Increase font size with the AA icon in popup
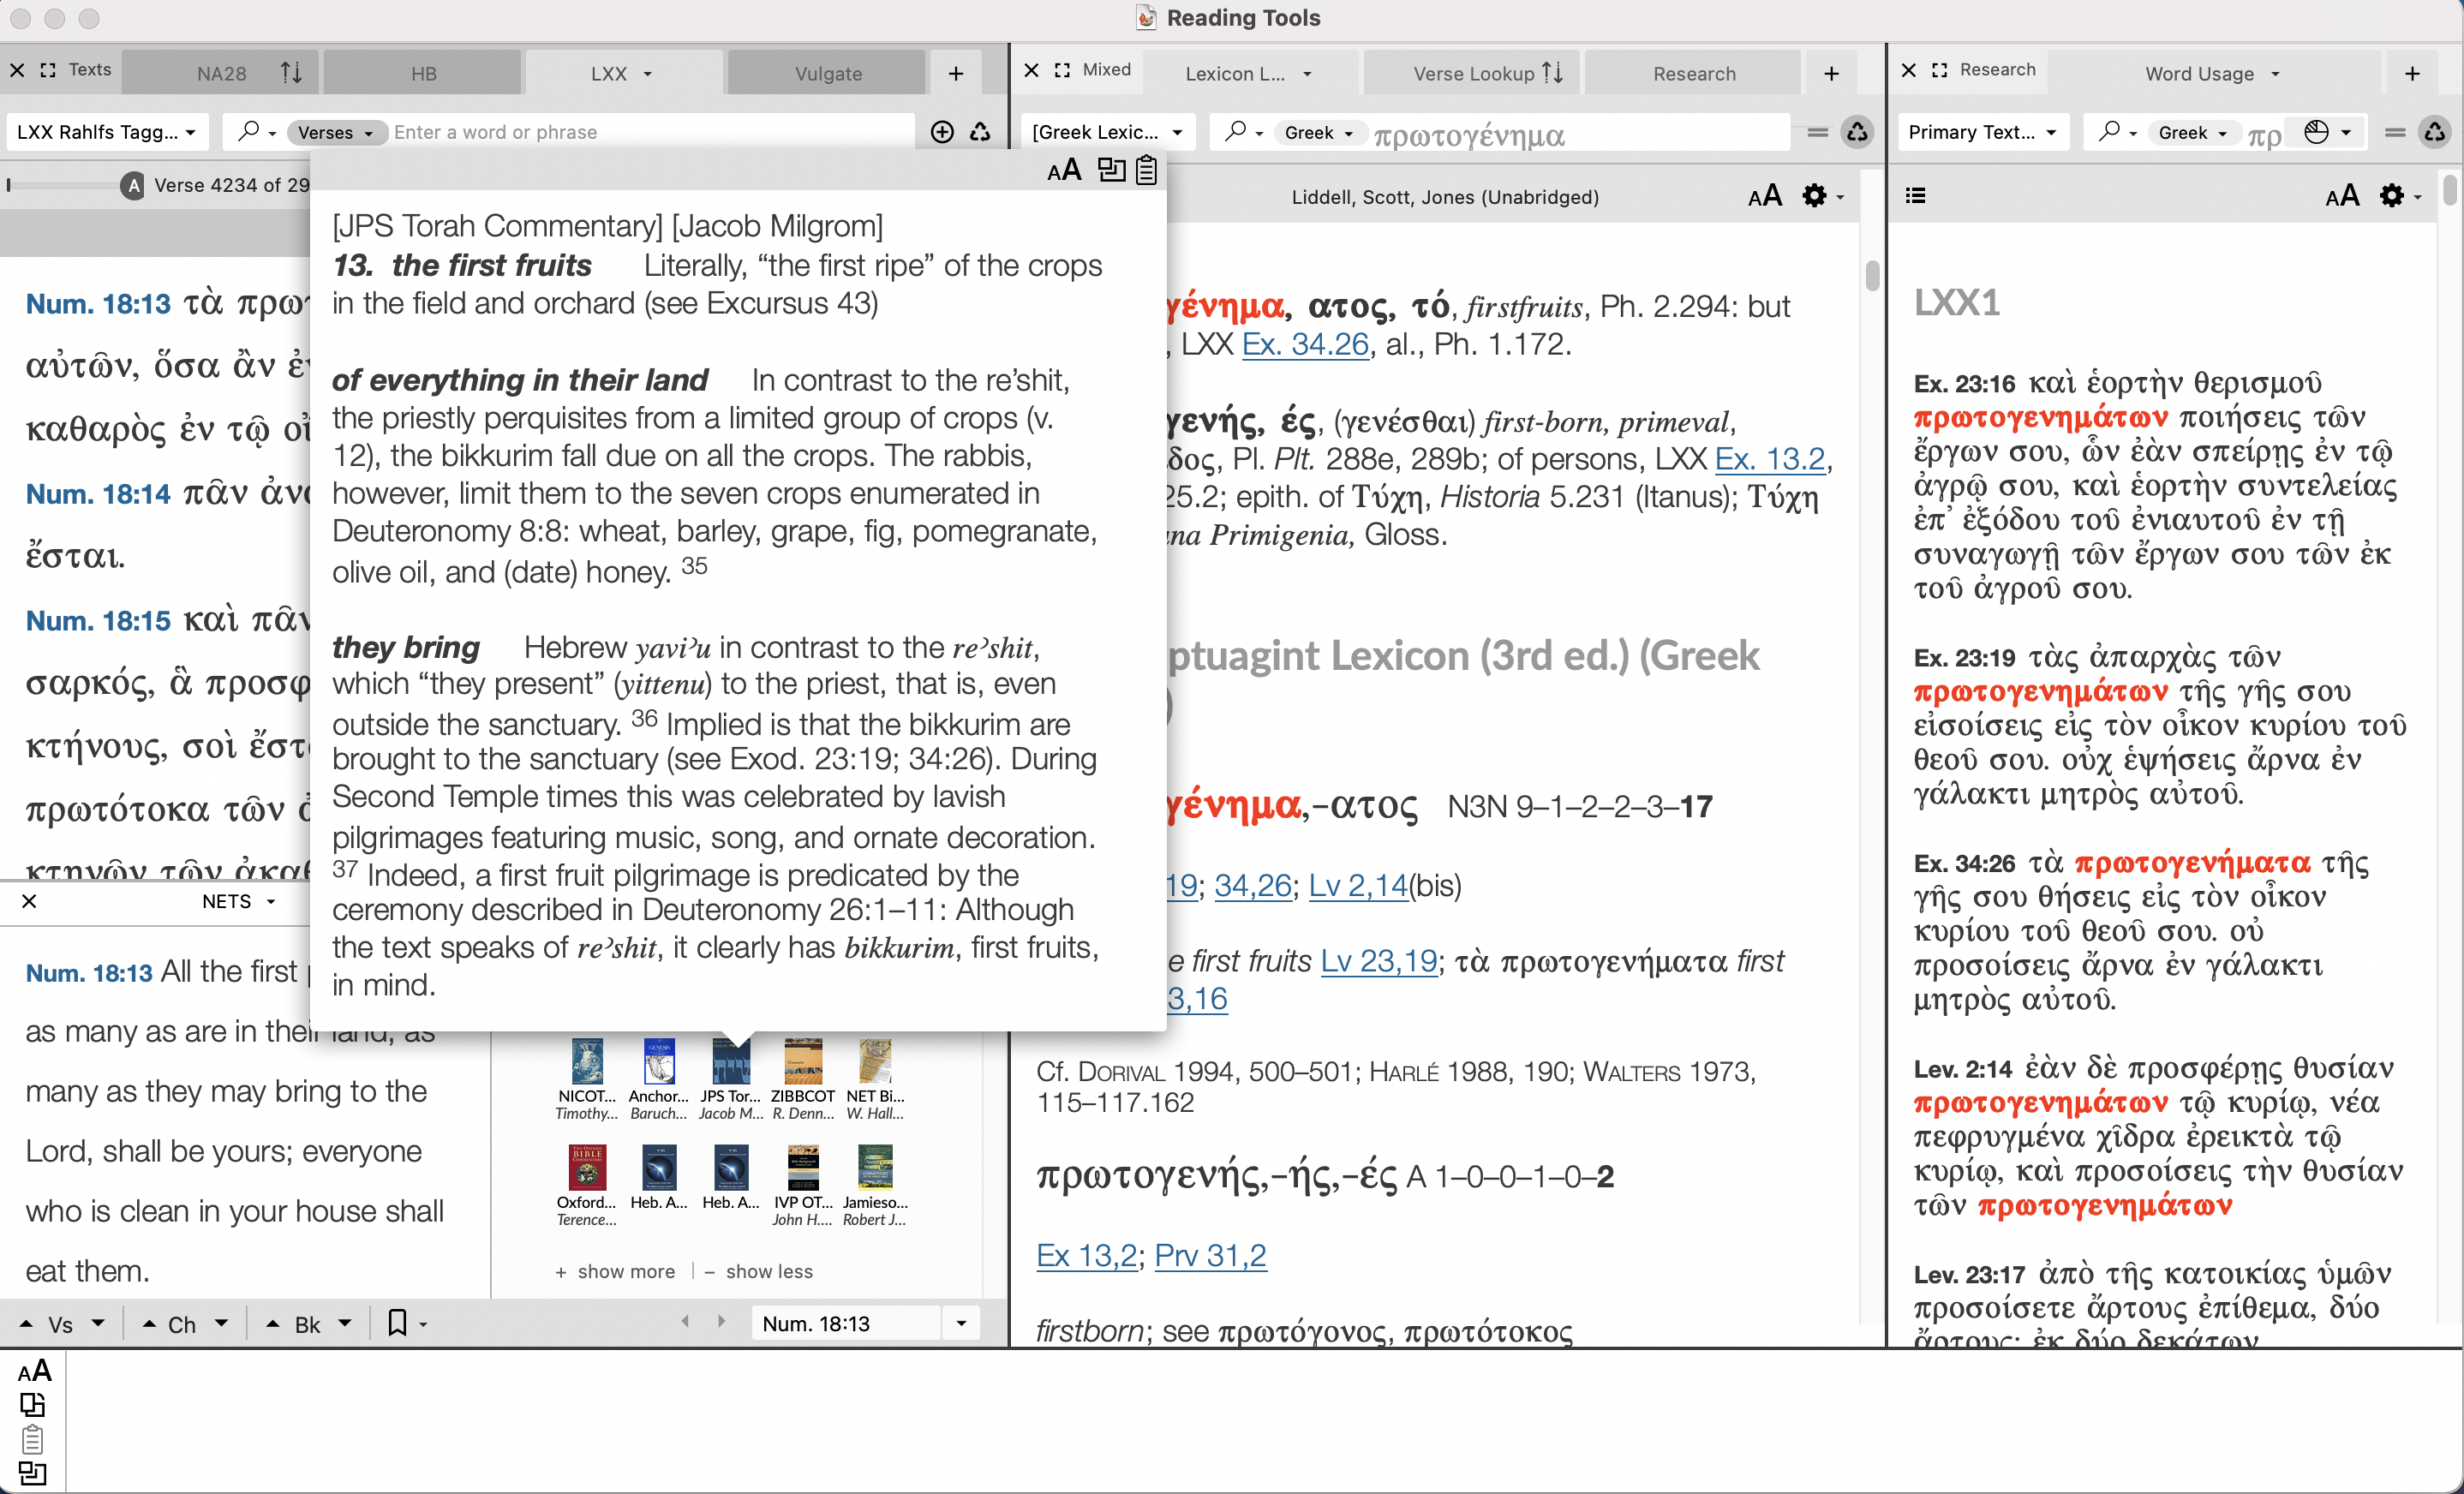 [1065, 170]
